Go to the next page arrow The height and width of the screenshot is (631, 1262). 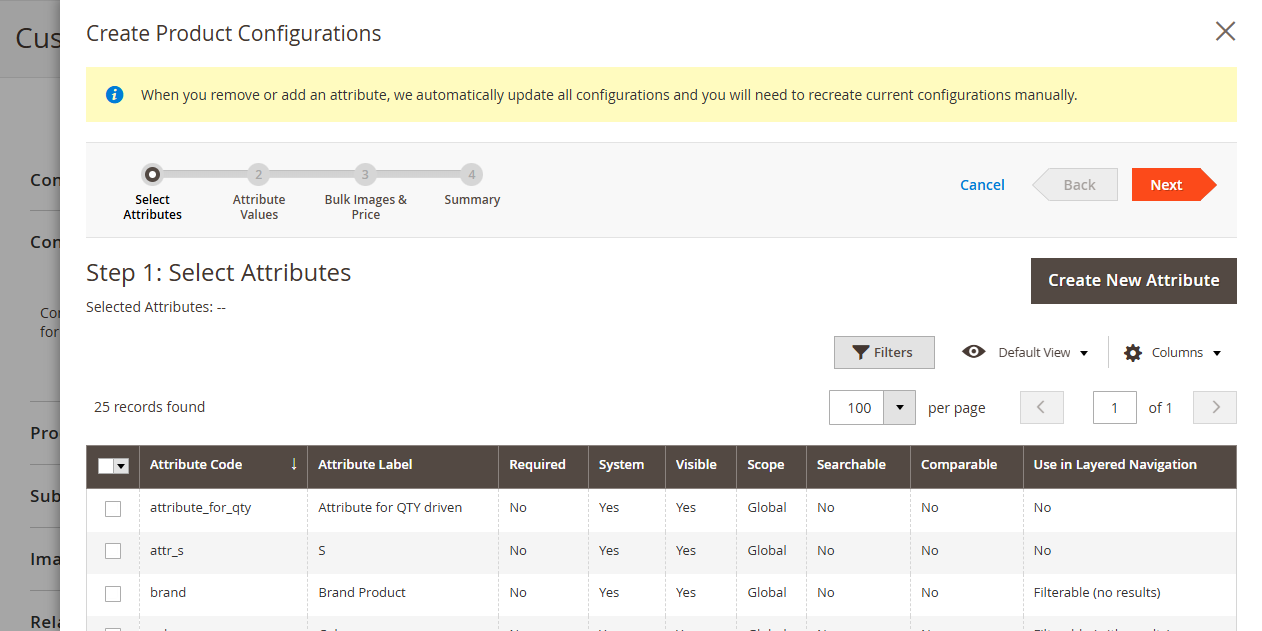(1215, 407)
